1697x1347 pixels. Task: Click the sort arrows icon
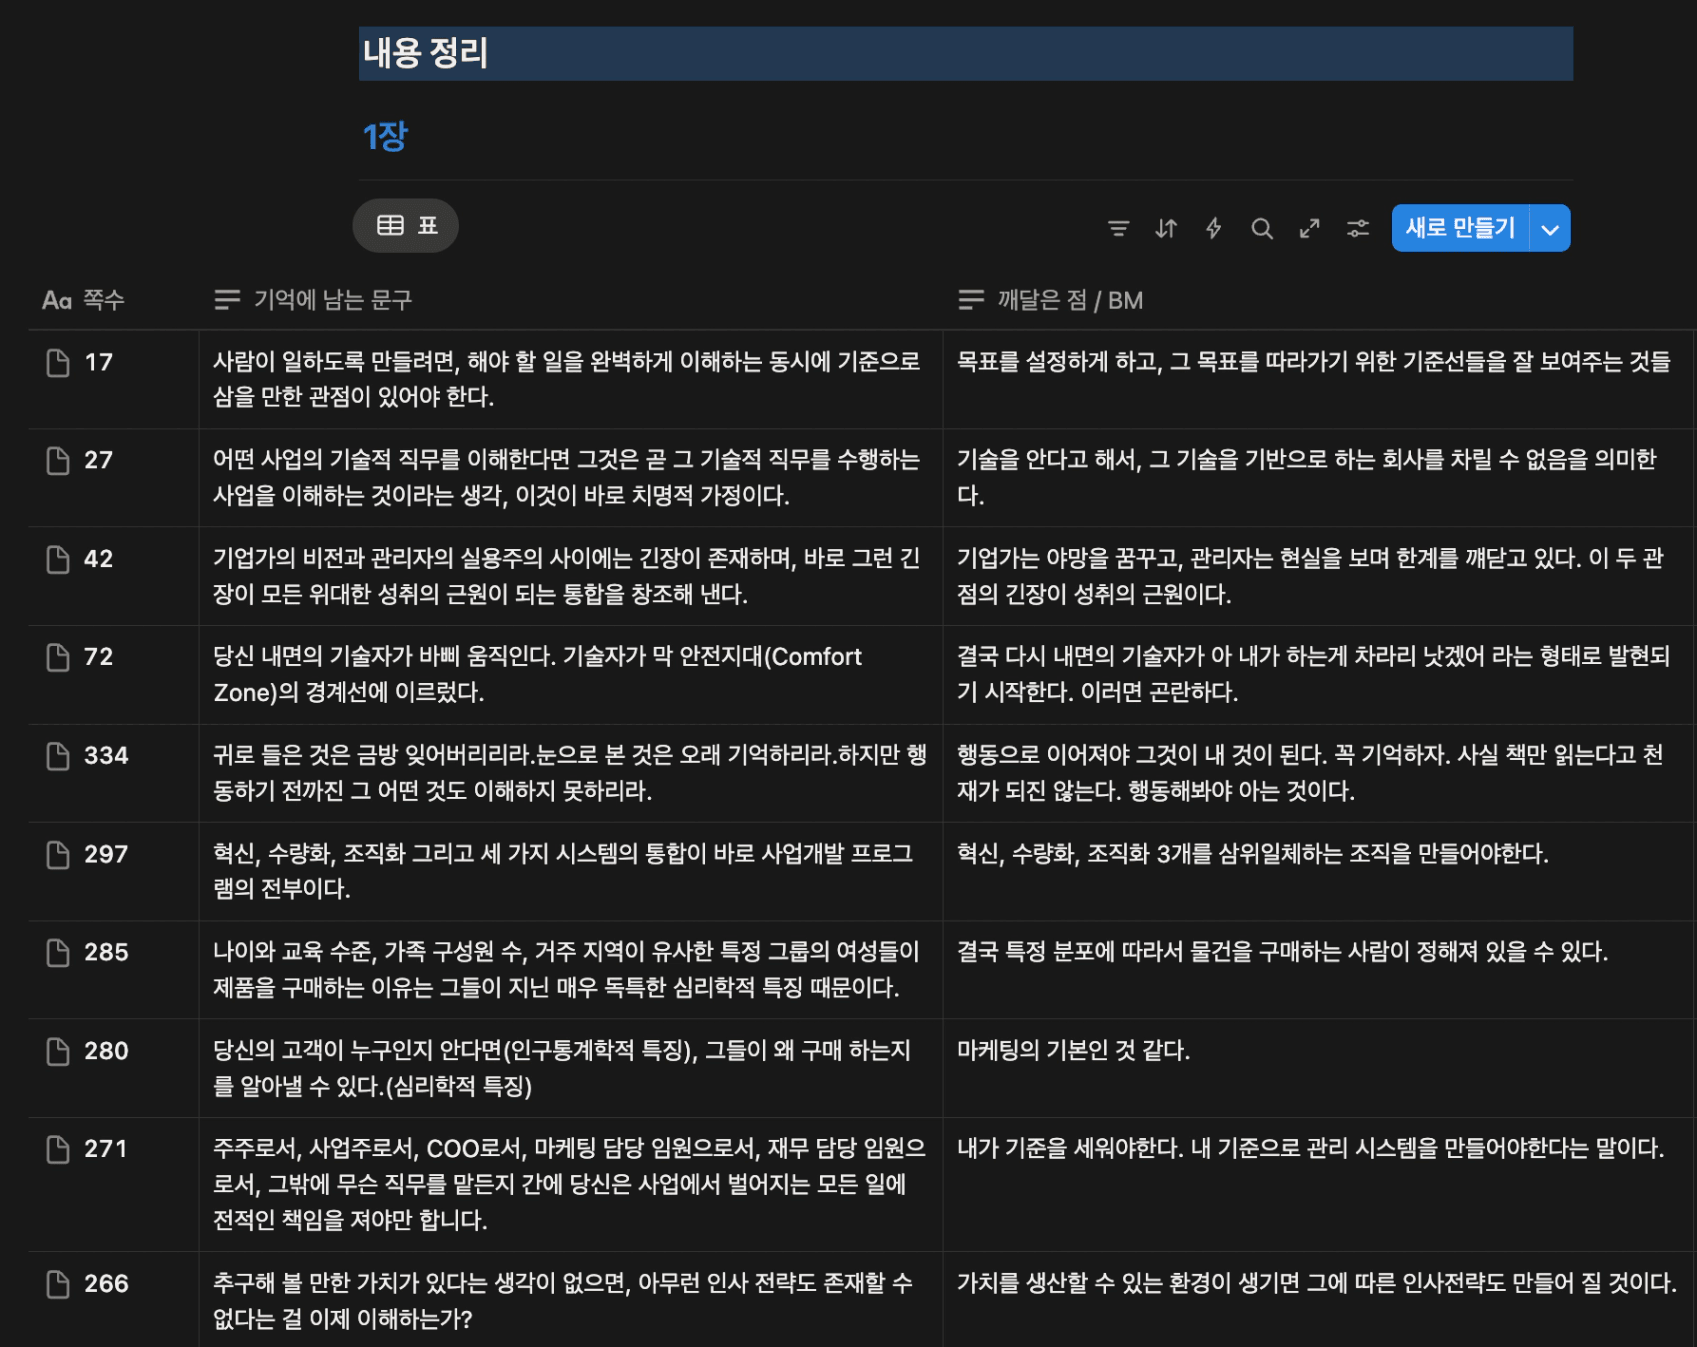(x=1166, y=229)
